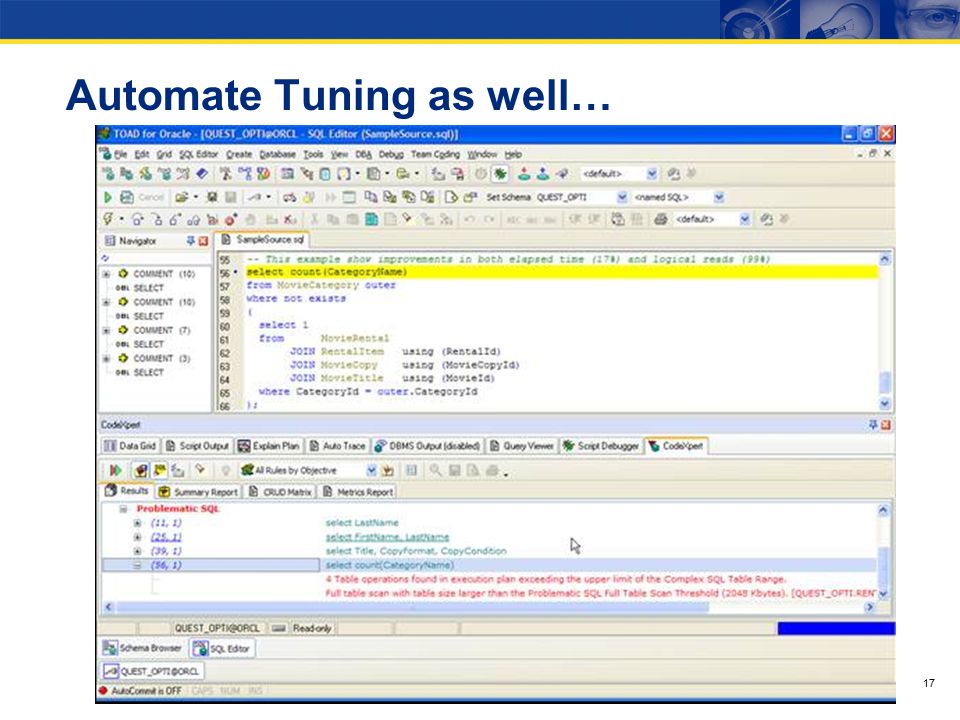Viewport: 960px width, 720px height.
Task: Open the Team Coding menu
Action: (435, 154)
